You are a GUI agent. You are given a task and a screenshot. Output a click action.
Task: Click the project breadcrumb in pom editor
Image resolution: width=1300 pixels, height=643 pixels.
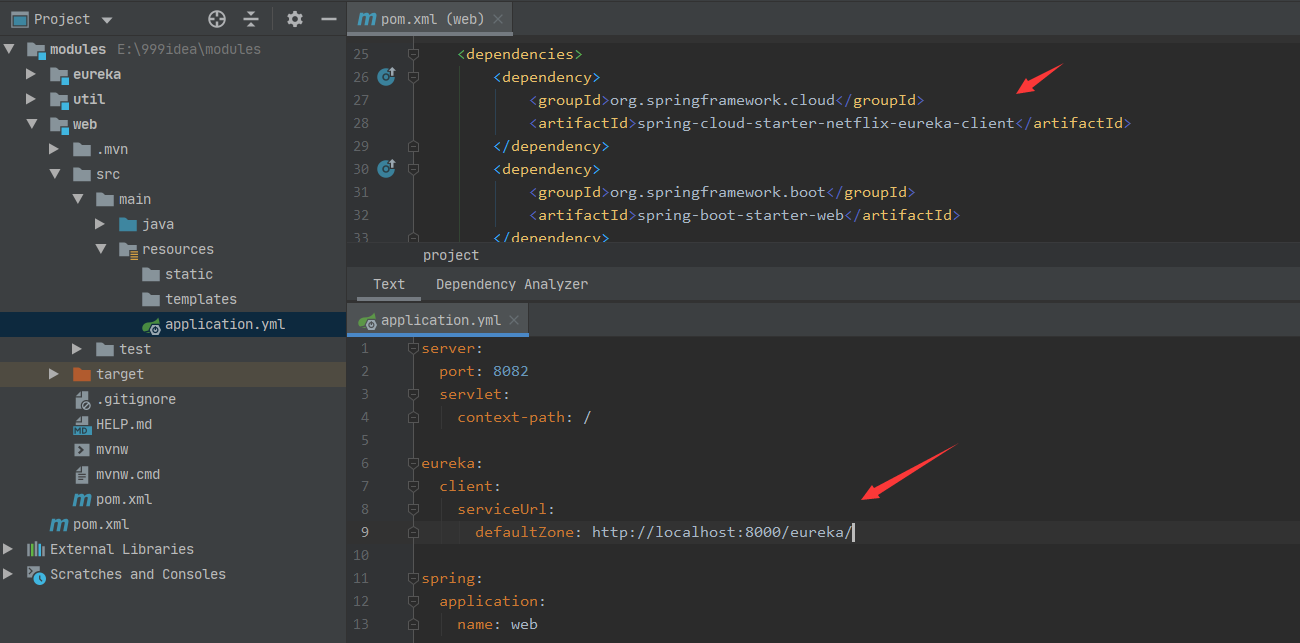451,255
